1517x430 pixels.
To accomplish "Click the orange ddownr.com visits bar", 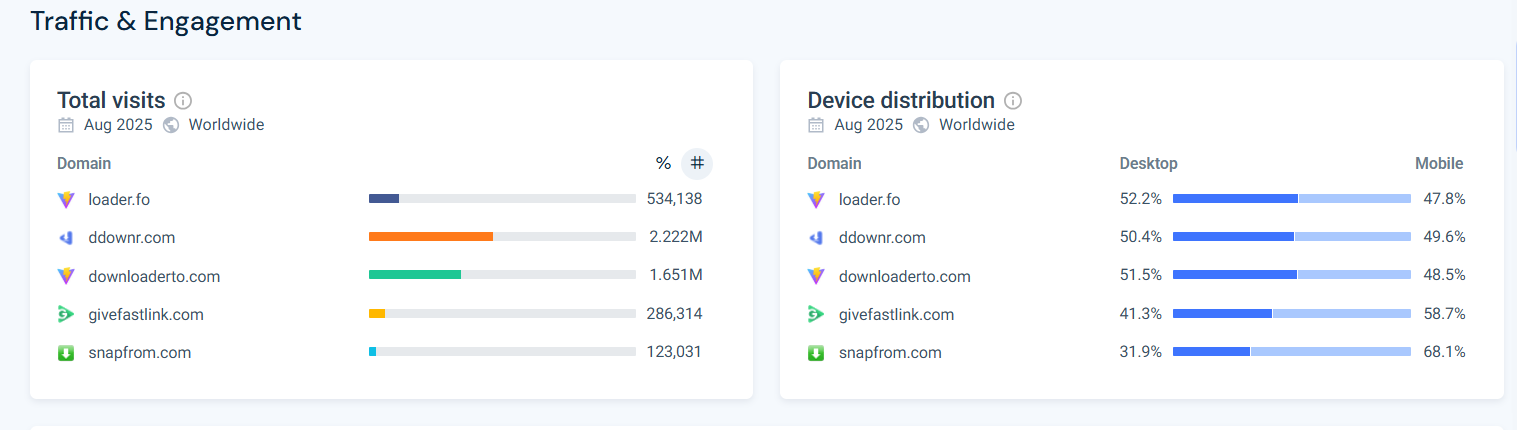I will [x=431, y=237].
